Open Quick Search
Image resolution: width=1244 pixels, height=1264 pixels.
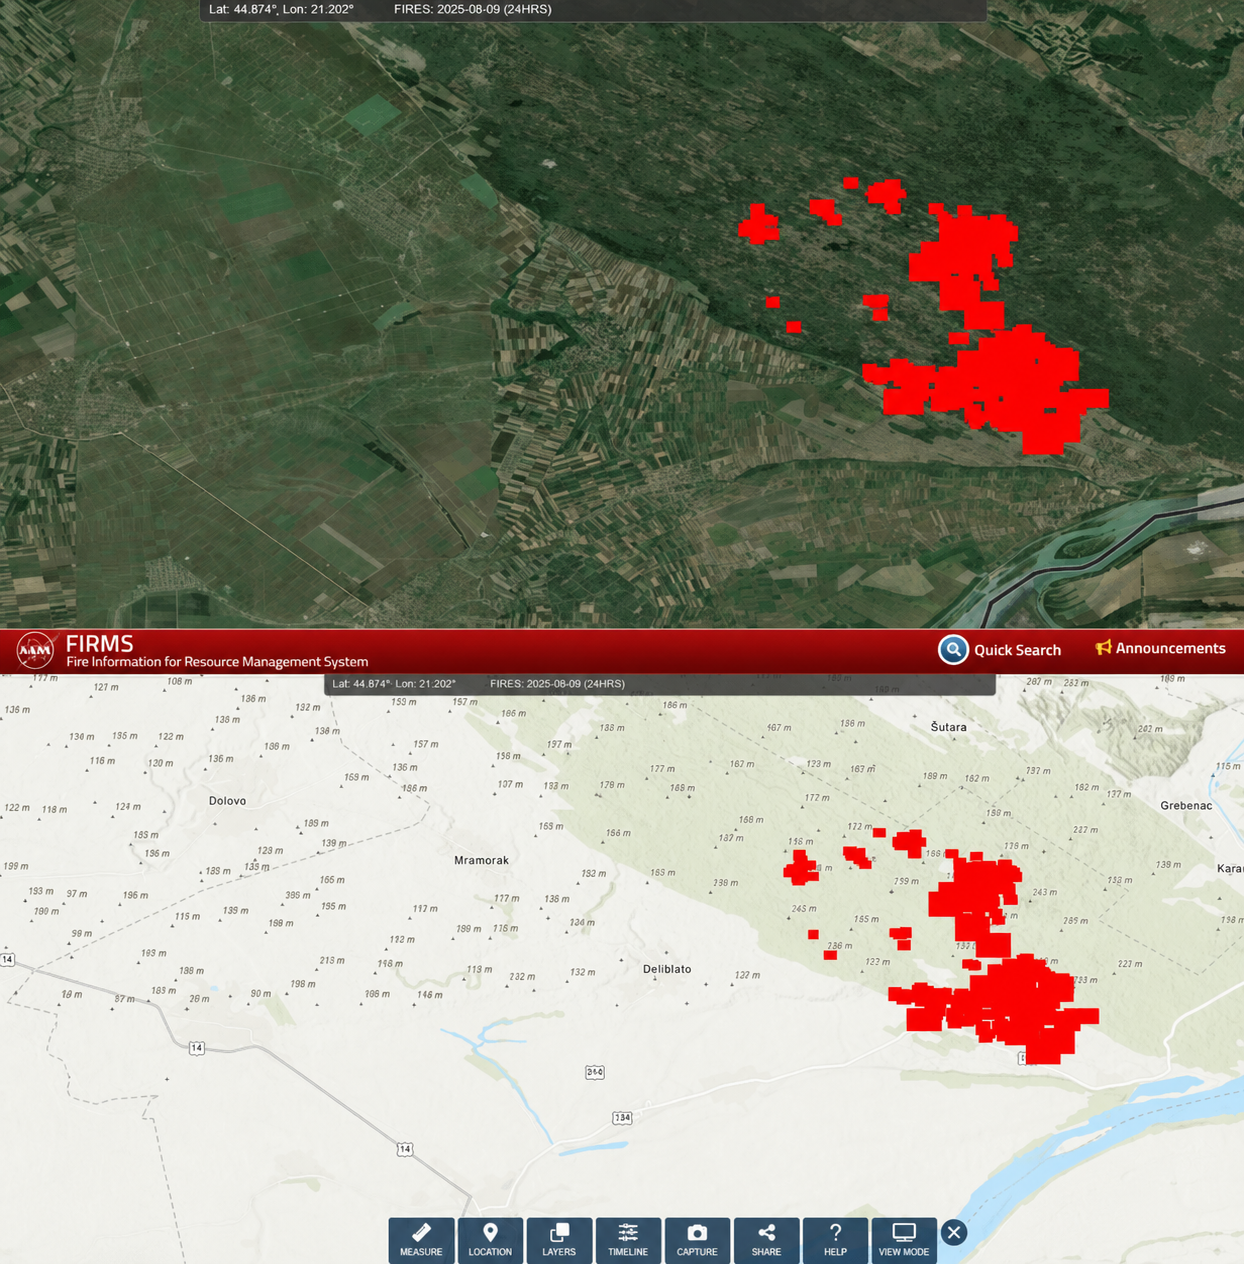[x=1000, y=650]
